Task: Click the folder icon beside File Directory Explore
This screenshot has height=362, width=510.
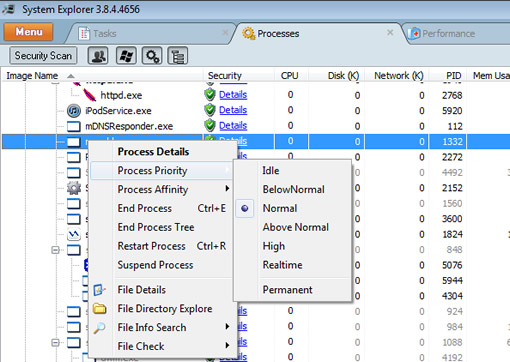Action: click(99, 308)
